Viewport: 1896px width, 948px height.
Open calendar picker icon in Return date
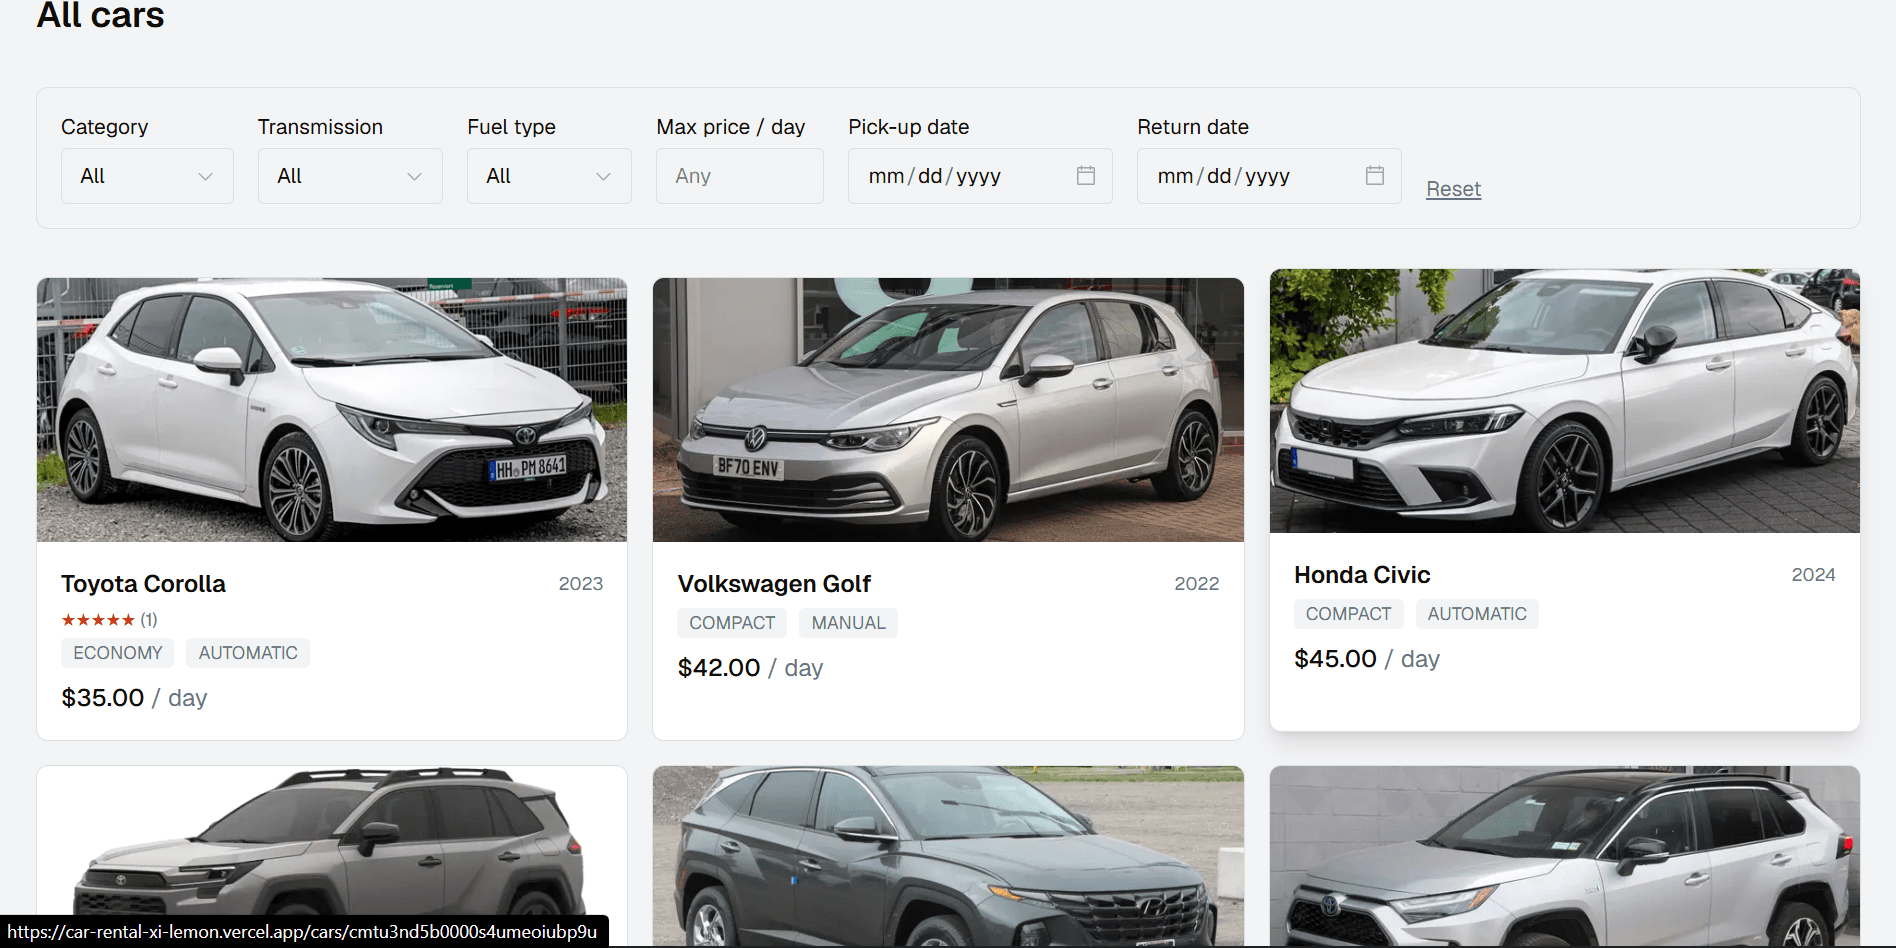click(1375, 176)
